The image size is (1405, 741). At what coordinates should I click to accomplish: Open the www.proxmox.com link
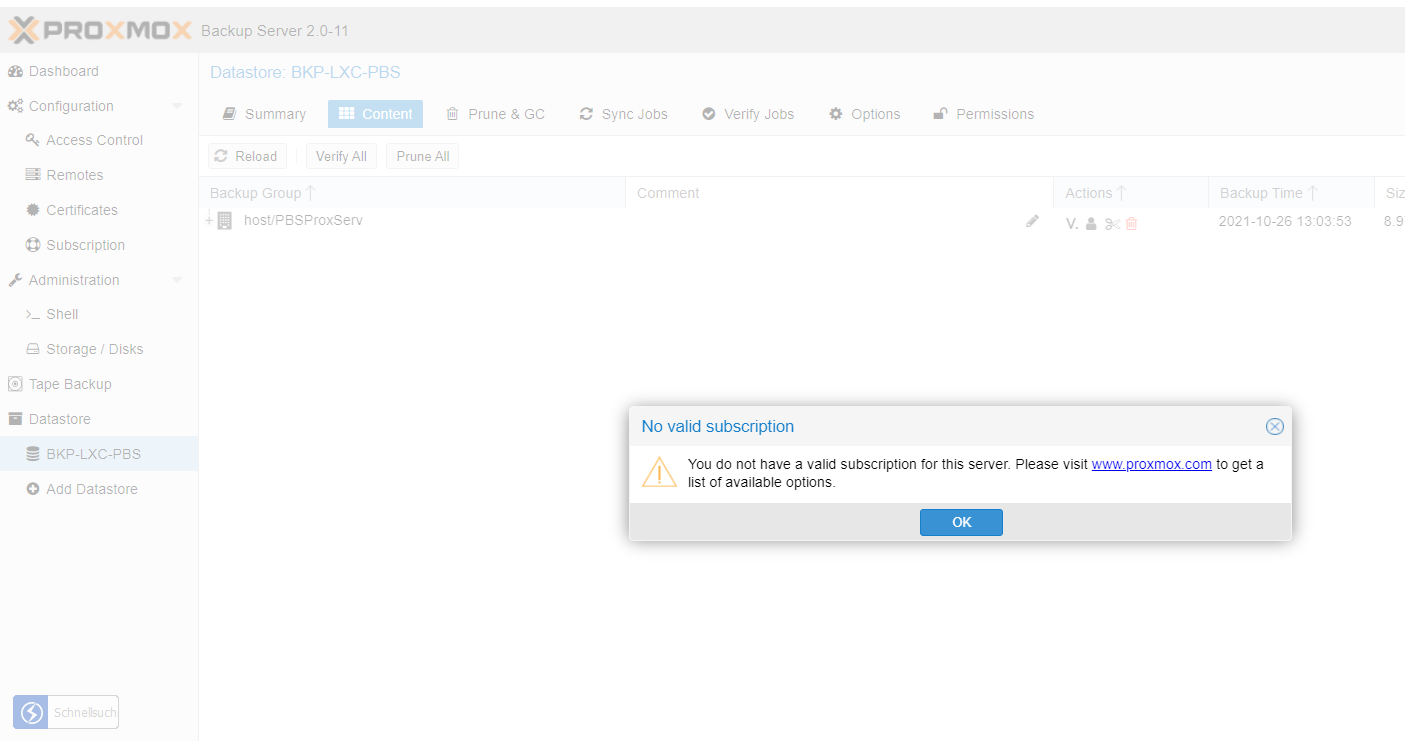pos(1152,464)
